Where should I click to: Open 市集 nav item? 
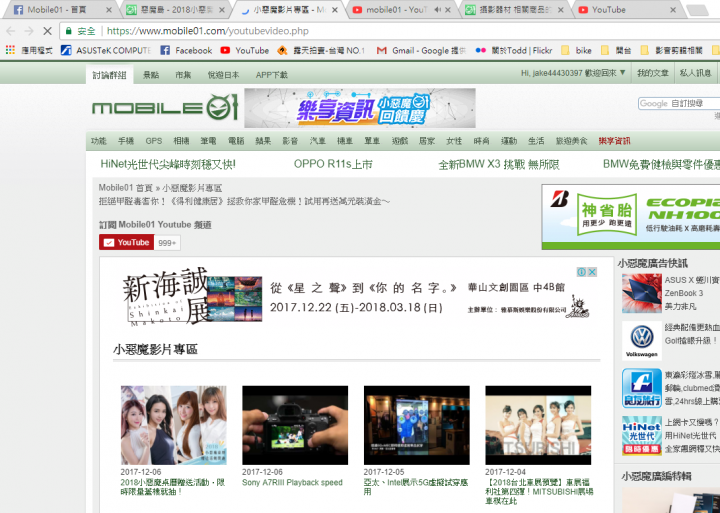(183, 75)
